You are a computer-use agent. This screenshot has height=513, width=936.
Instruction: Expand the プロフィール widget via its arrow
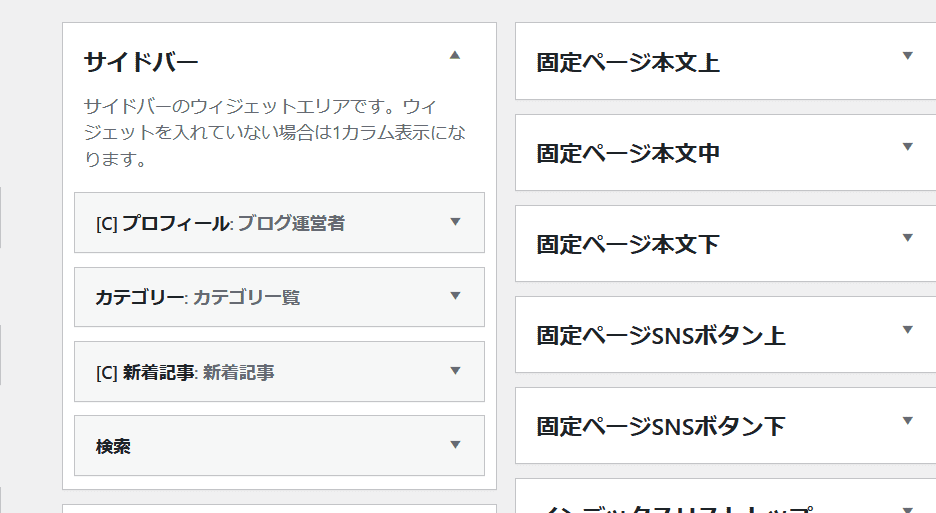point(455,222)
